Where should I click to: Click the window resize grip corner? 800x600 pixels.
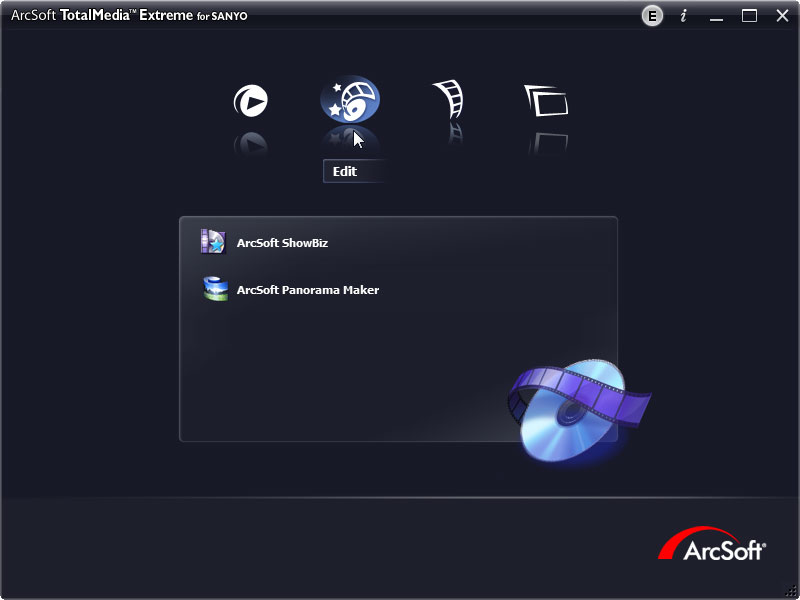coord(792,592)
